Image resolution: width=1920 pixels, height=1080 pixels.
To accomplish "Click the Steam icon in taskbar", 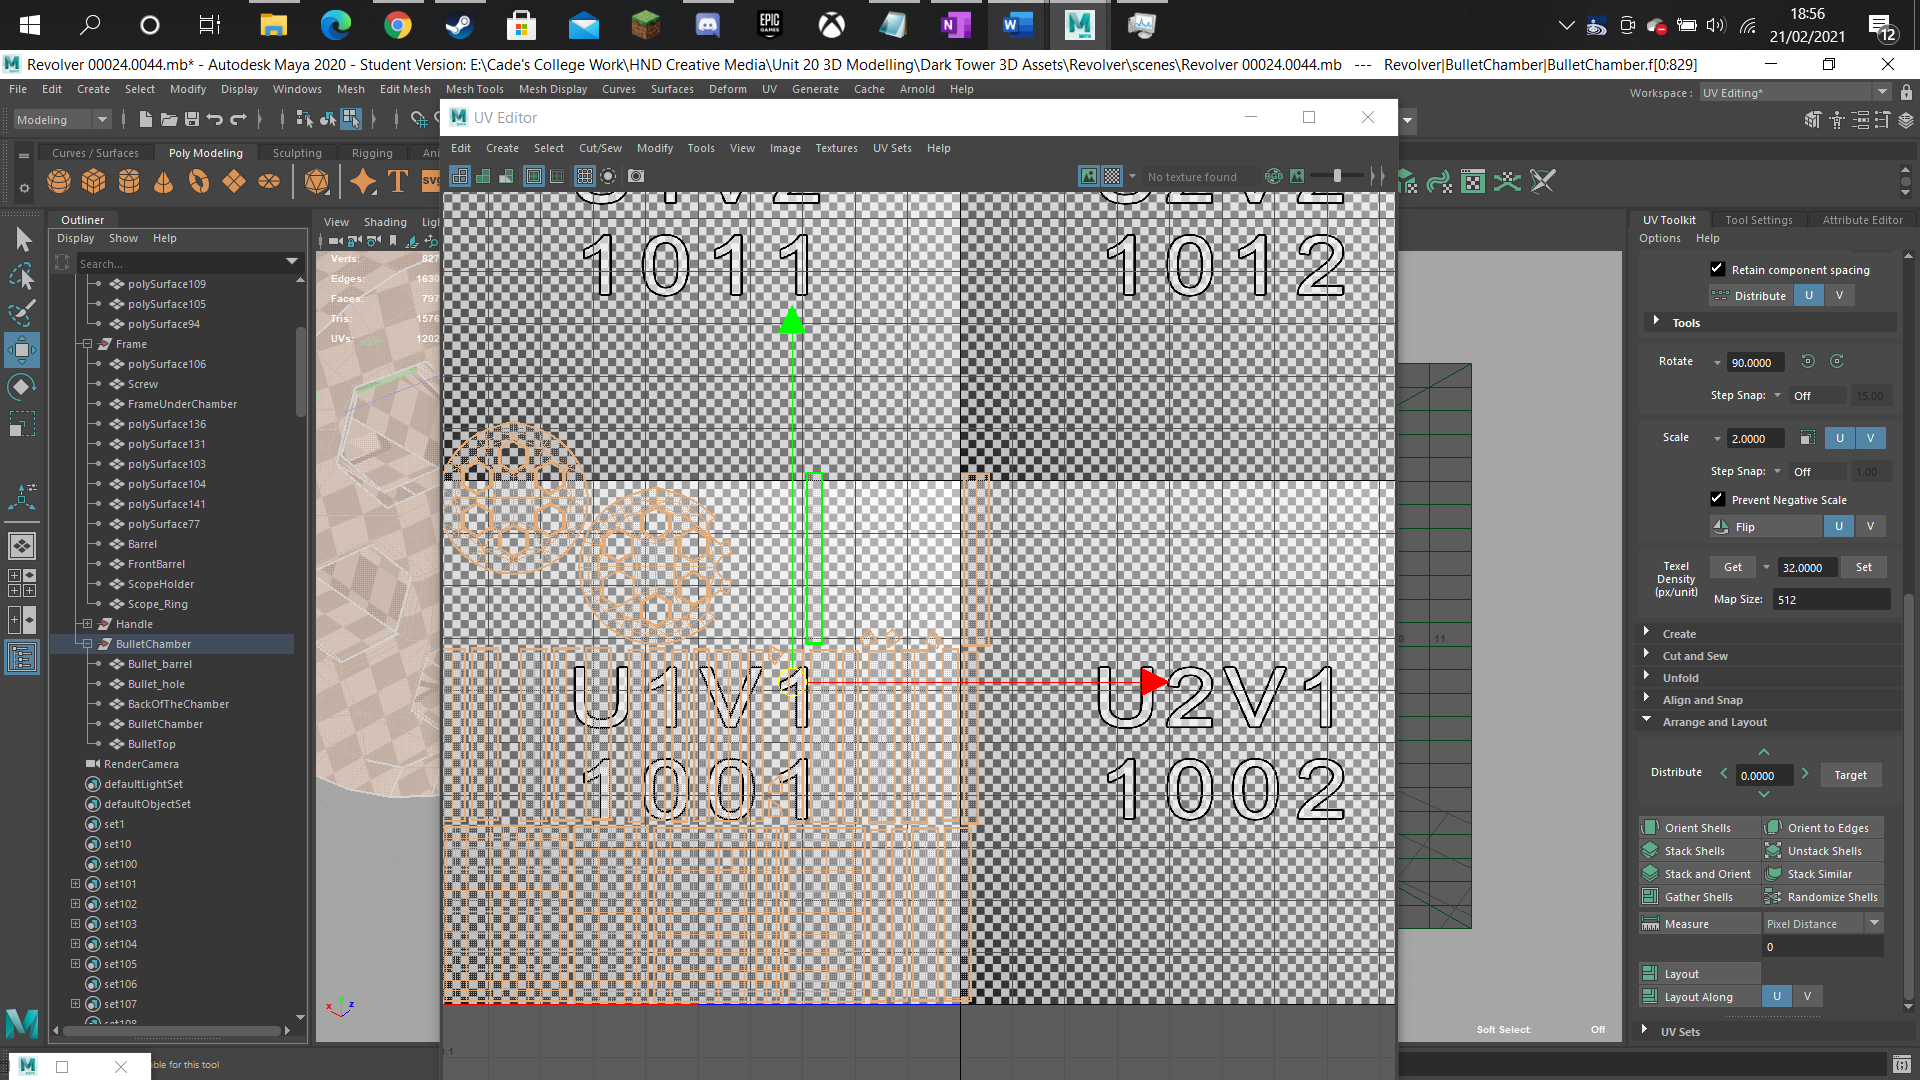I will 459,25.
